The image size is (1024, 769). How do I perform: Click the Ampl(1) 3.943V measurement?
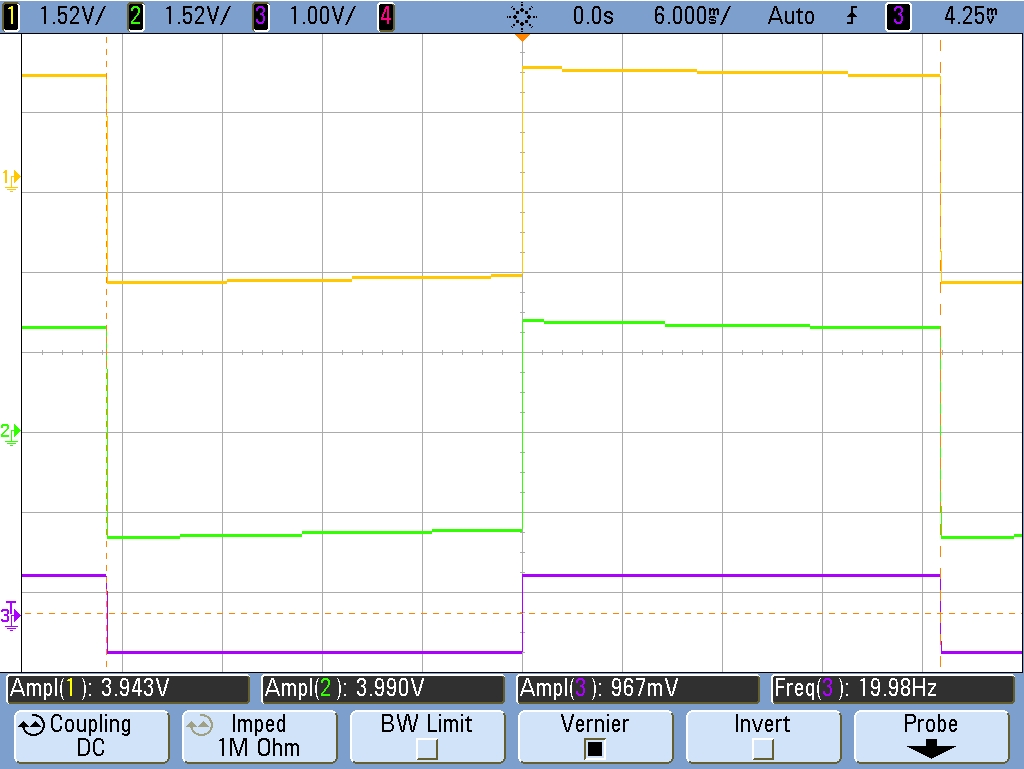128,689
